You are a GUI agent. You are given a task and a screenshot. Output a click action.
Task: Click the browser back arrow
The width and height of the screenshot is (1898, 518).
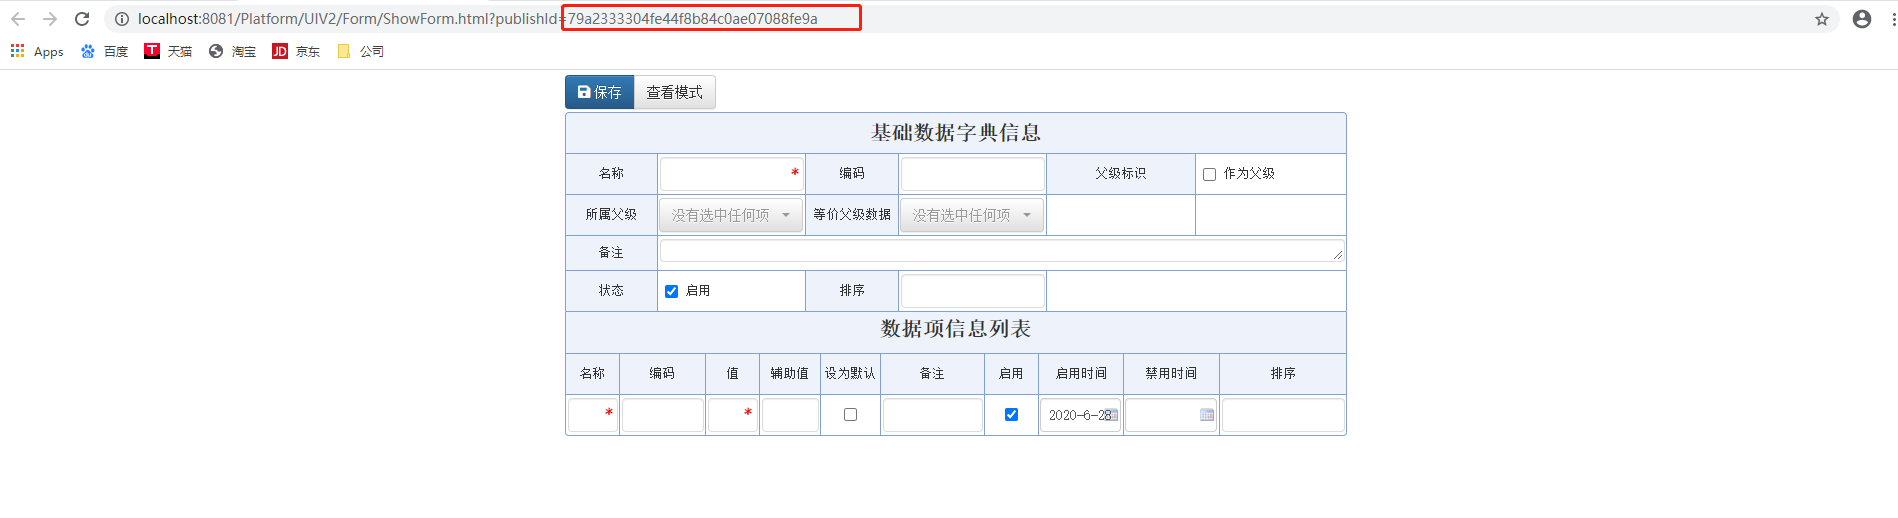point(18,19)
